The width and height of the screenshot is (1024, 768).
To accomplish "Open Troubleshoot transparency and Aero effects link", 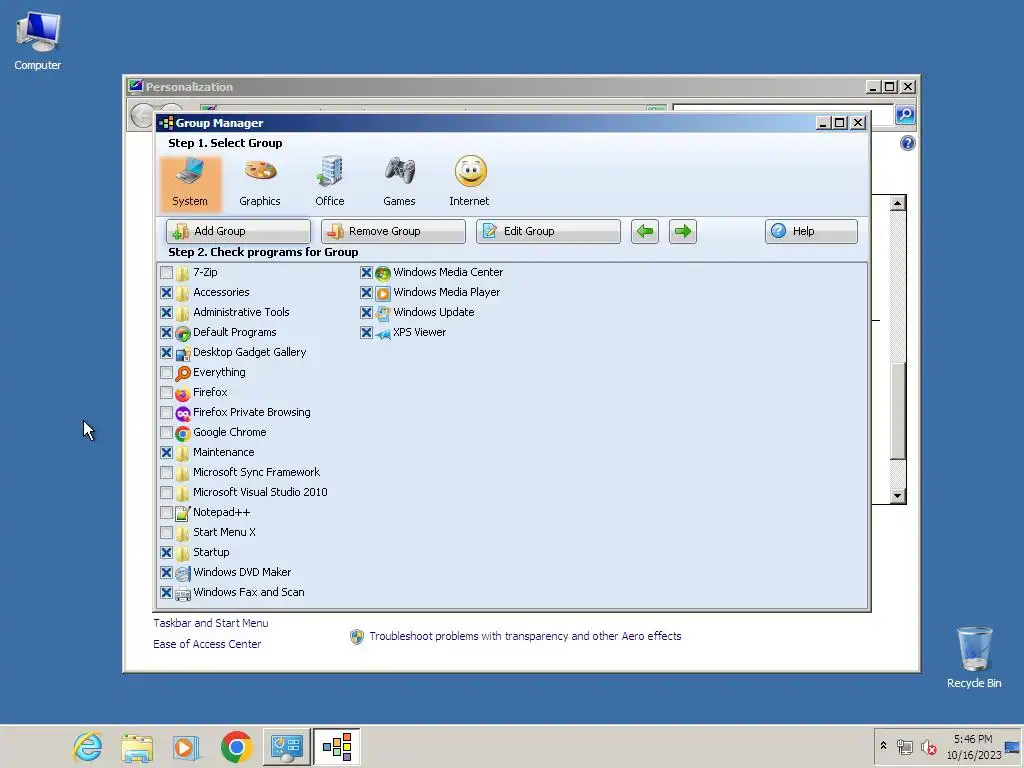I will click(x=525, y=636).
